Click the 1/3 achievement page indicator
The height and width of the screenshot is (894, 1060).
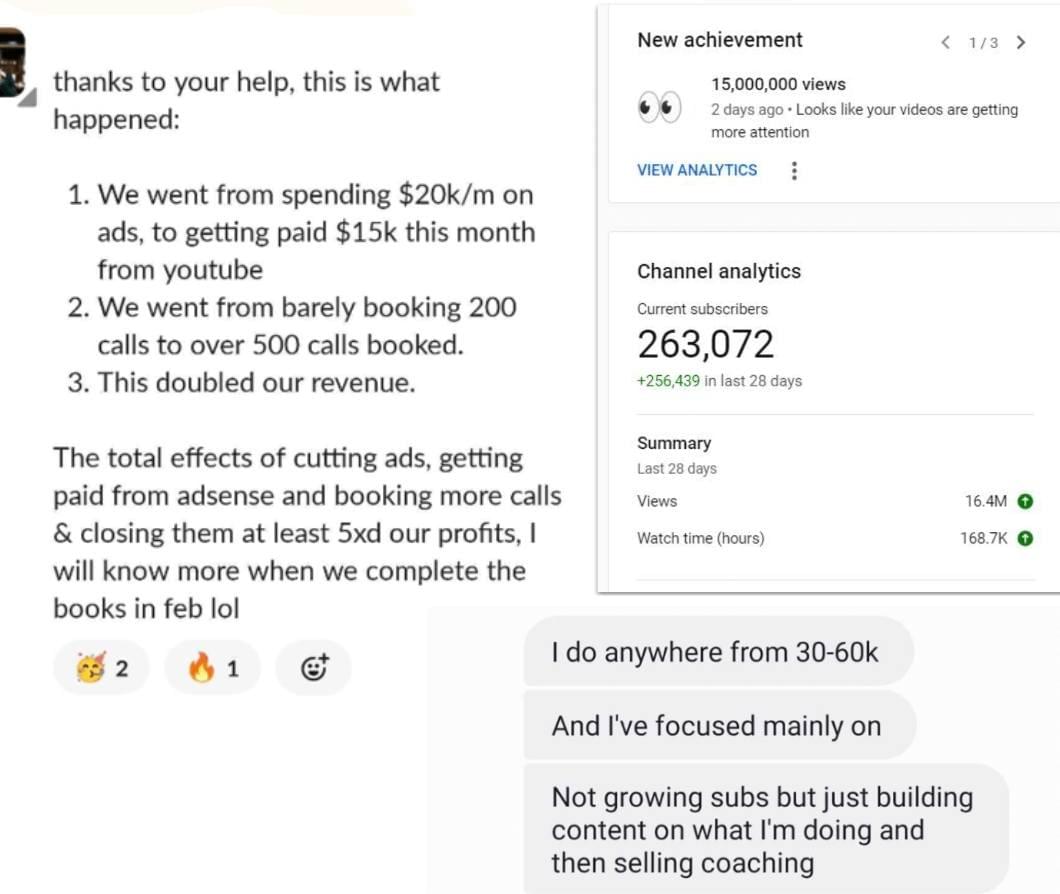pos(983,42)
